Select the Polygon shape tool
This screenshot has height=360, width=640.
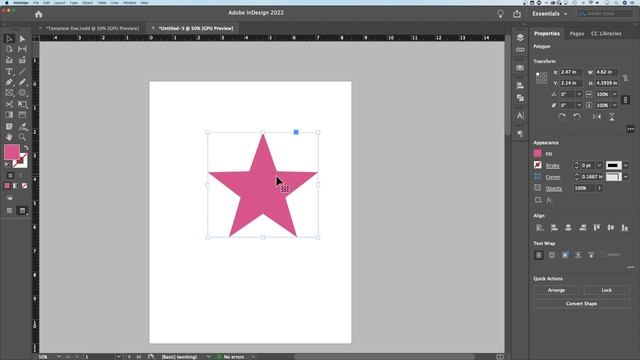[22, 93]
